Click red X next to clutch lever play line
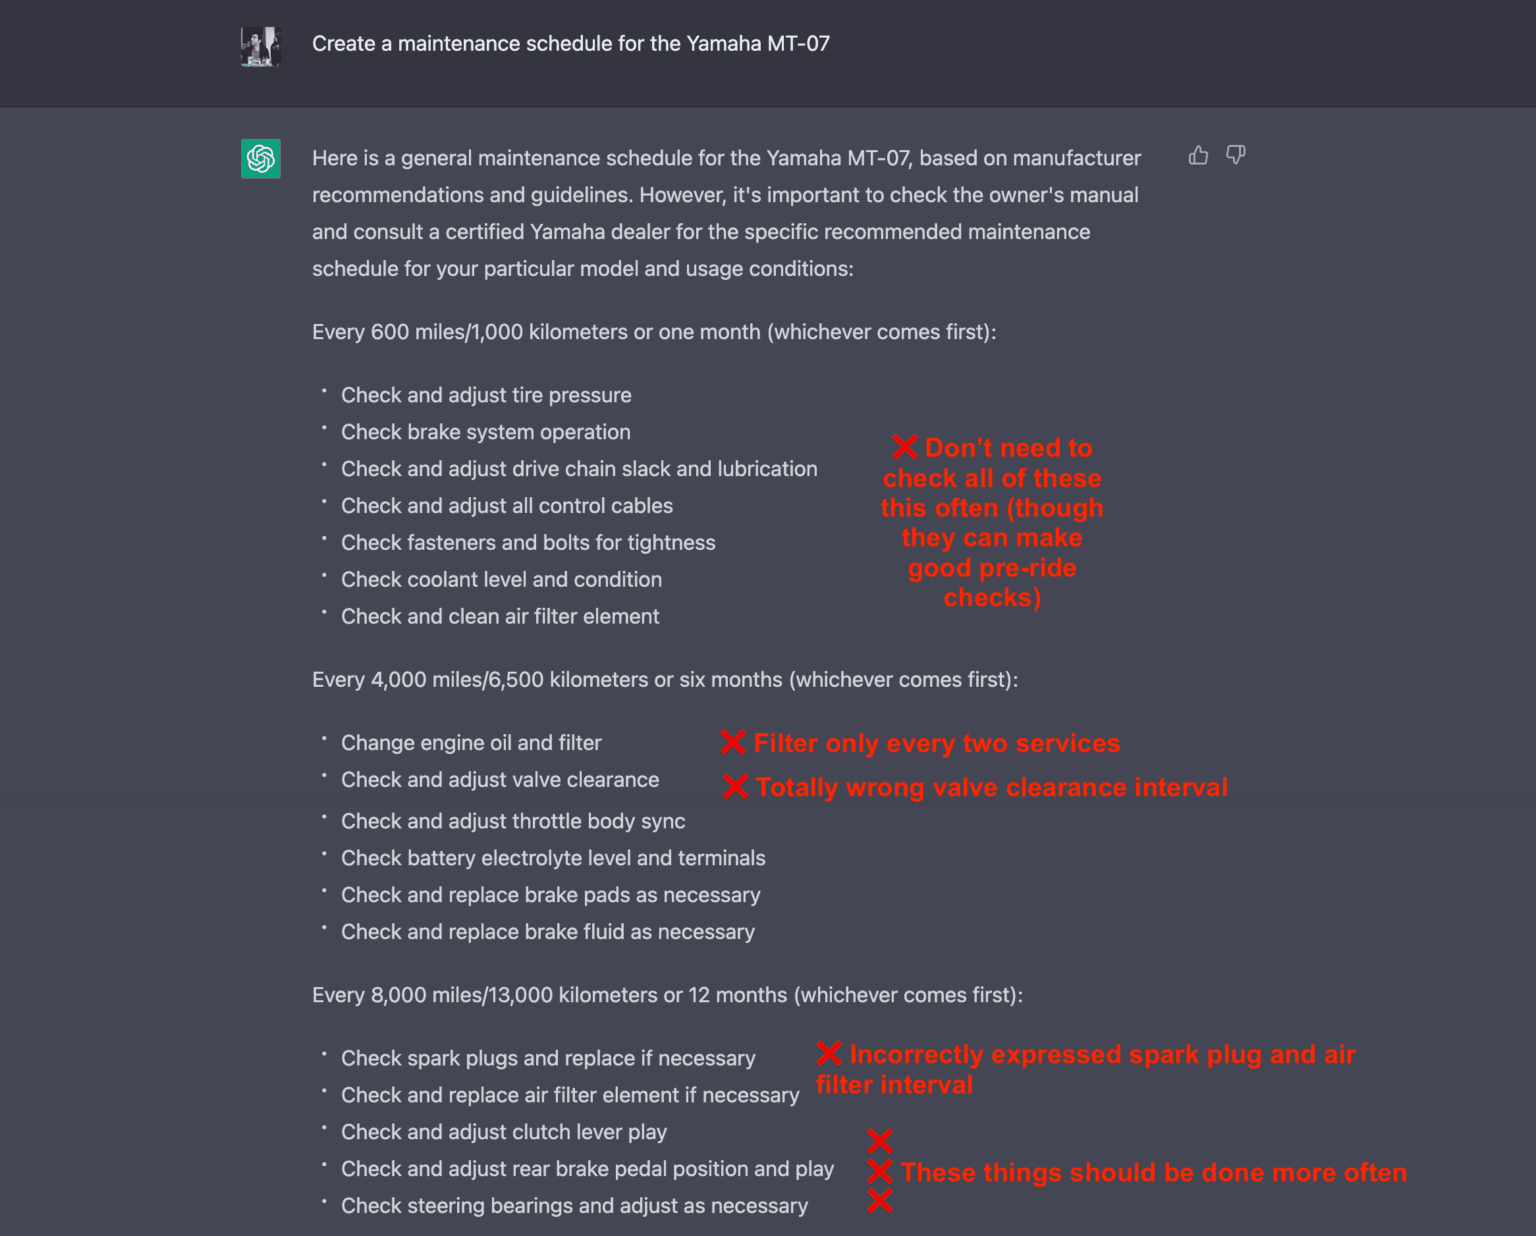The width and height of the screenshot is (1536, 1236). pos(880,1140)
